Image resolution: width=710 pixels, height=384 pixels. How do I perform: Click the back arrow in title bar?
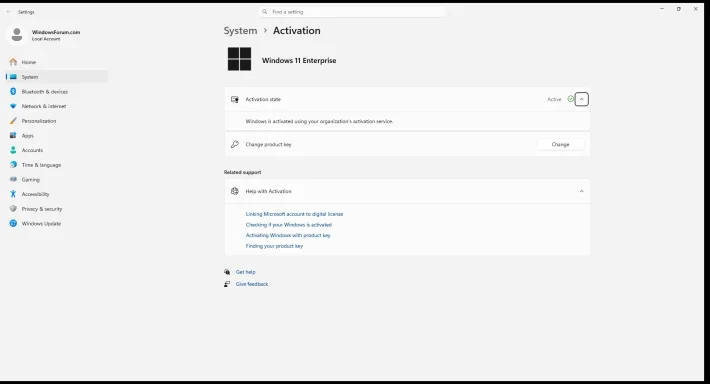(9, 12)
